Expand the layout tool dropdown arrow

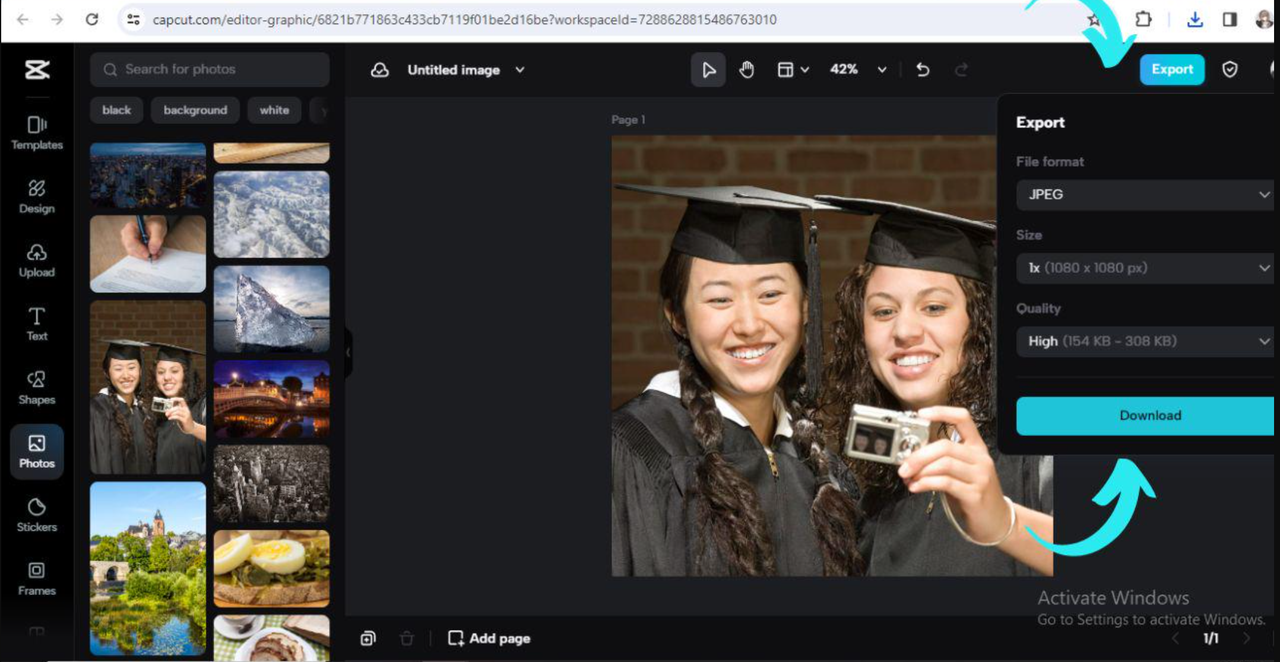(x=805, y=70)
